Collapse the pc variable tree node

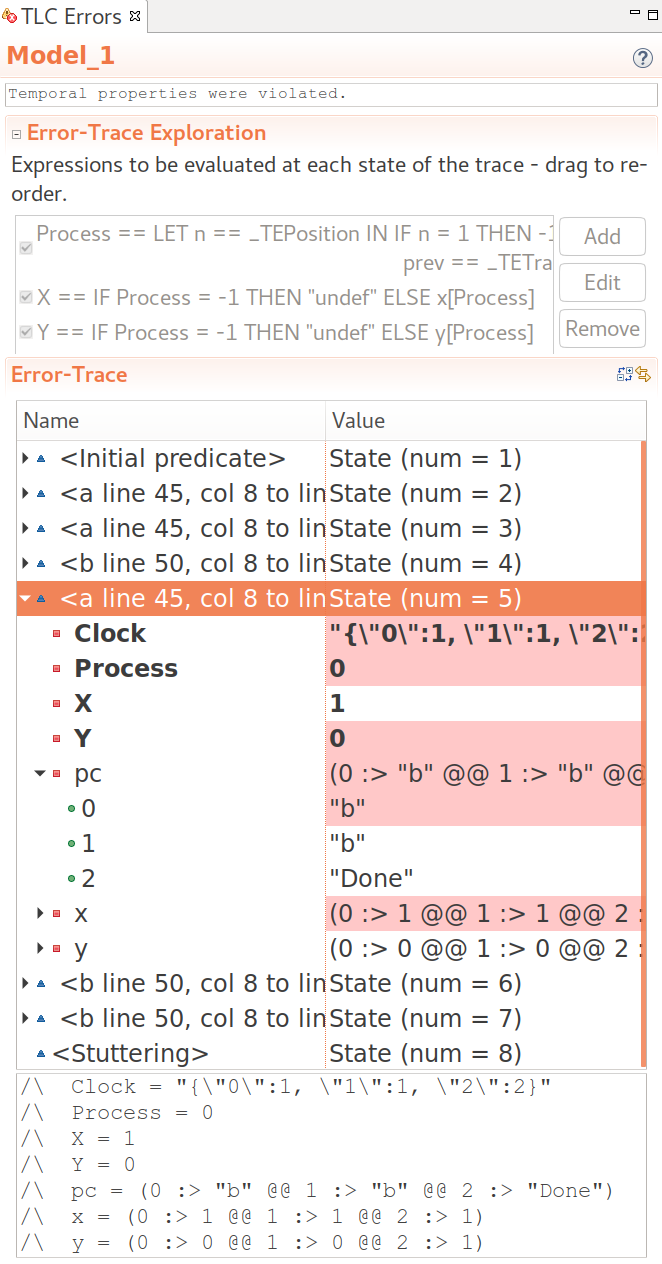pyautogui.click(x=40, y=774)
